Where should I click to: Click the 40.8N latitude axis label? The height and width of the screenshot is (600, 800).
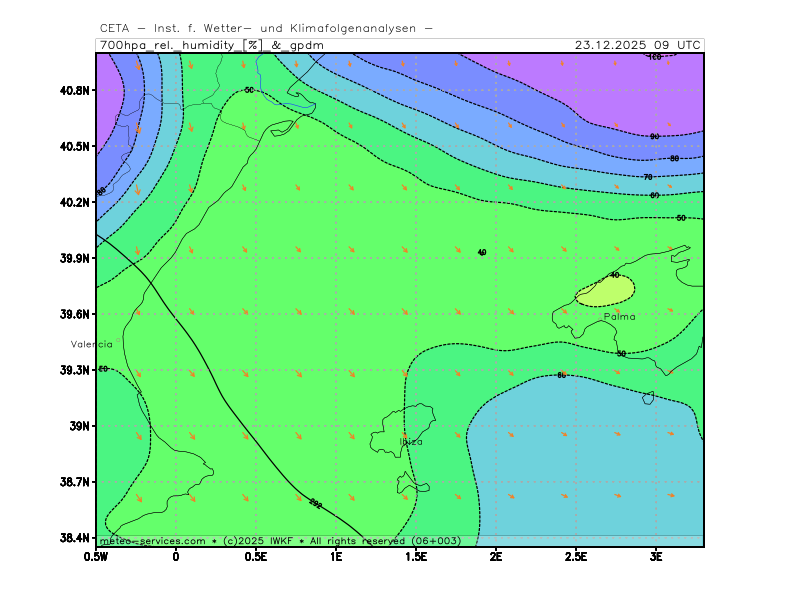74,90
